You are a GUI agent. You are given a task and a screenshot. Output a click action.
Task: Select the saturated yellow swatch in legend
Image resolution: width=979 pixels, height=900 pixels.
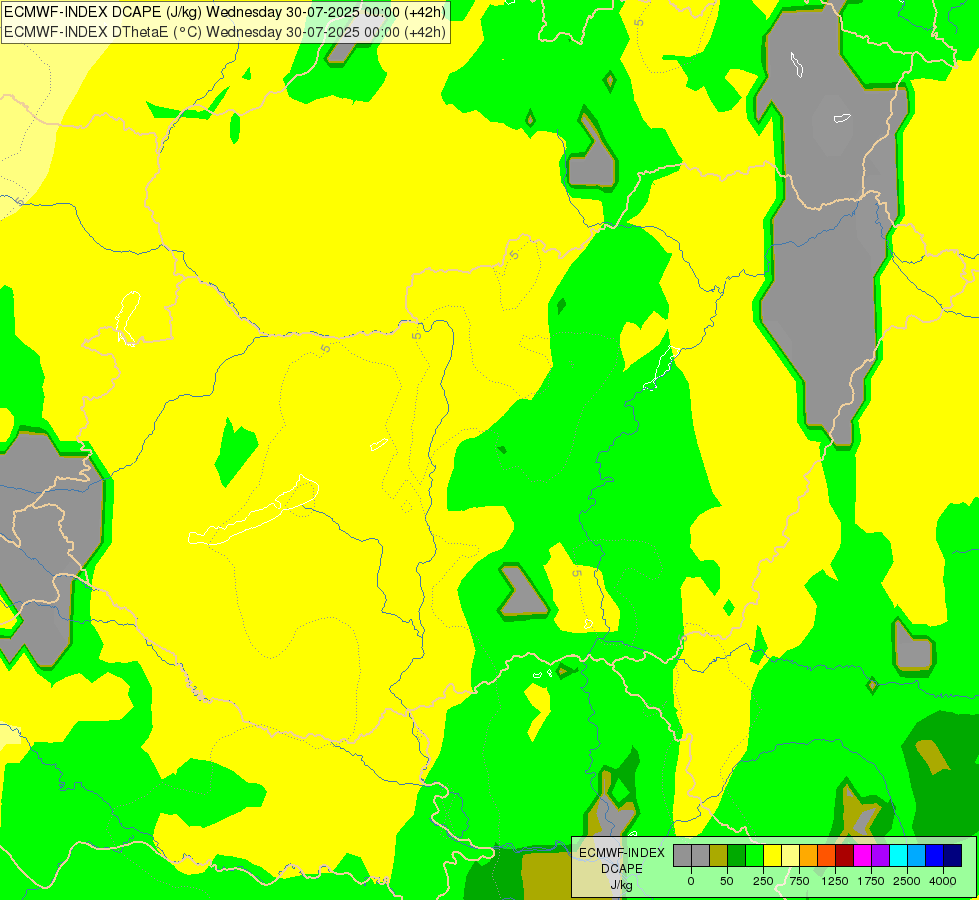tap(772, 856)
